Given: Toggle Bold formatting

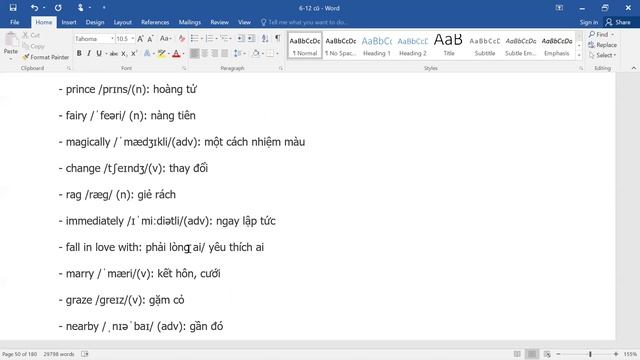Looking at the screenshot, I should [79, 53].
